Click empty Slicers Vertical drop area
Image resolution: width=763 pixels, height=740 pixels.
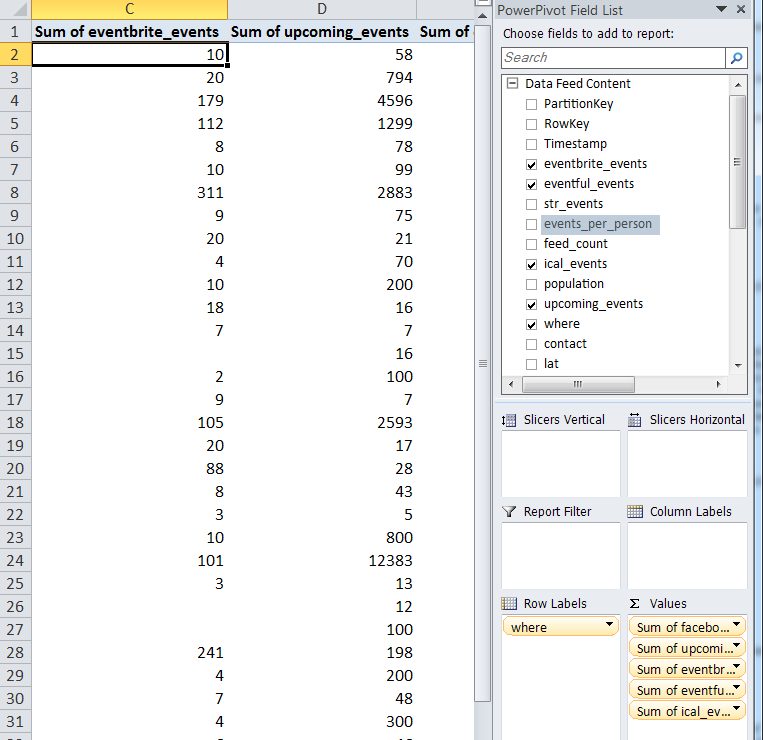[x=561, y=464]
